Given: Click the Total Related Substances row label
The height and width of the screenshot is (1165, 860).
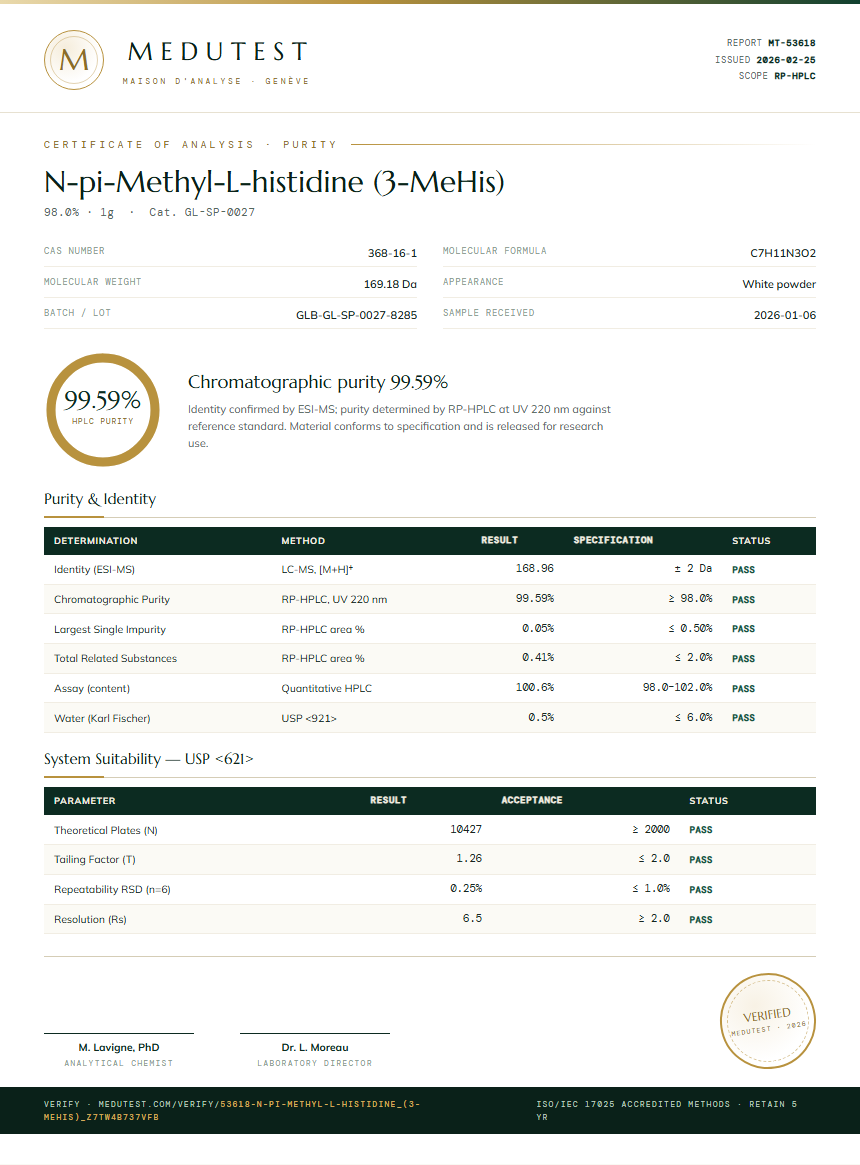Looking at the screenshot, I should point(115,658).
